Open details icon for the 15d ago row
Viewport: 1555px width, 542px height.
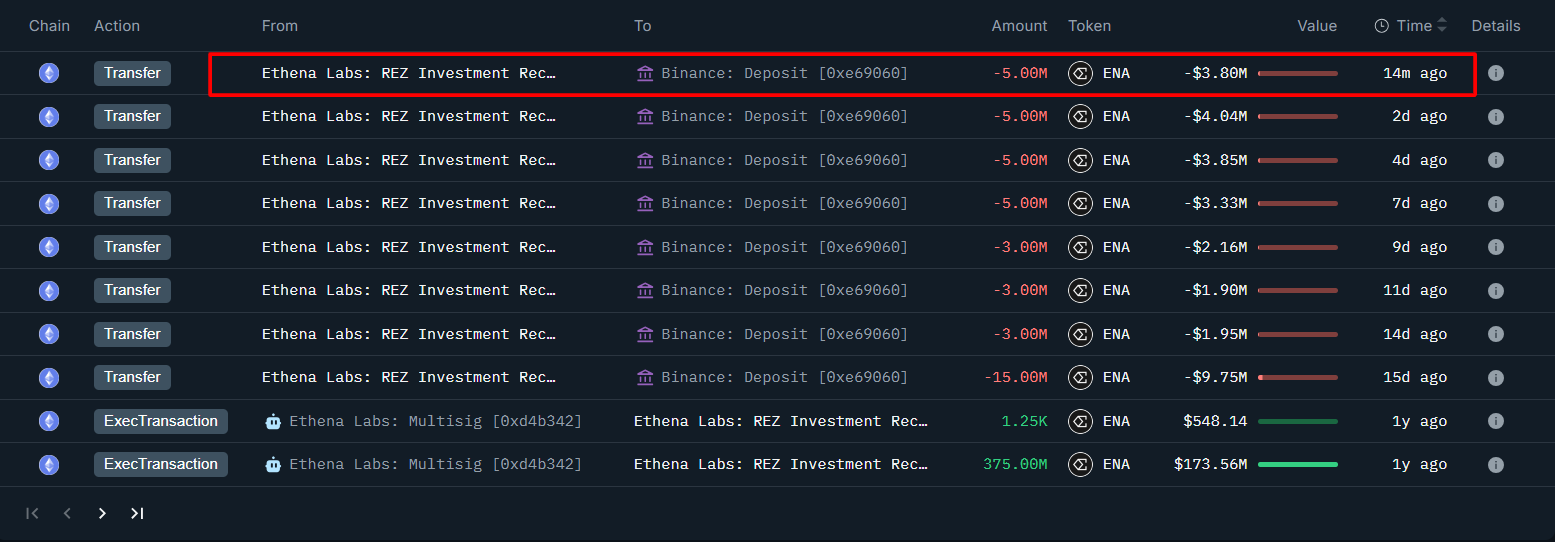1495,378
